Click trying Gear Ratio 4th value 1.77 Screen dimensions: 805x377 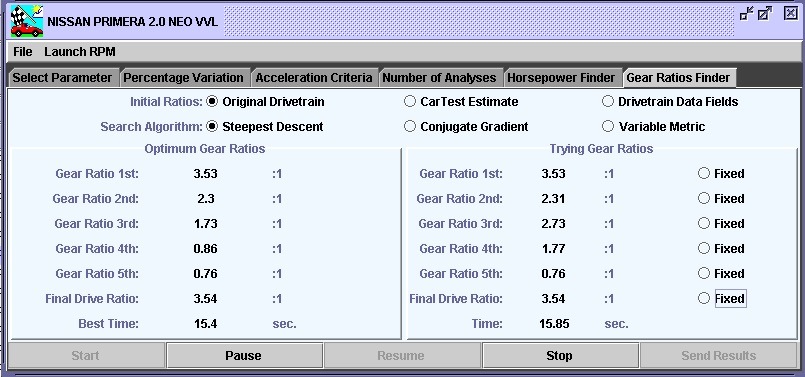coord(553,249)
